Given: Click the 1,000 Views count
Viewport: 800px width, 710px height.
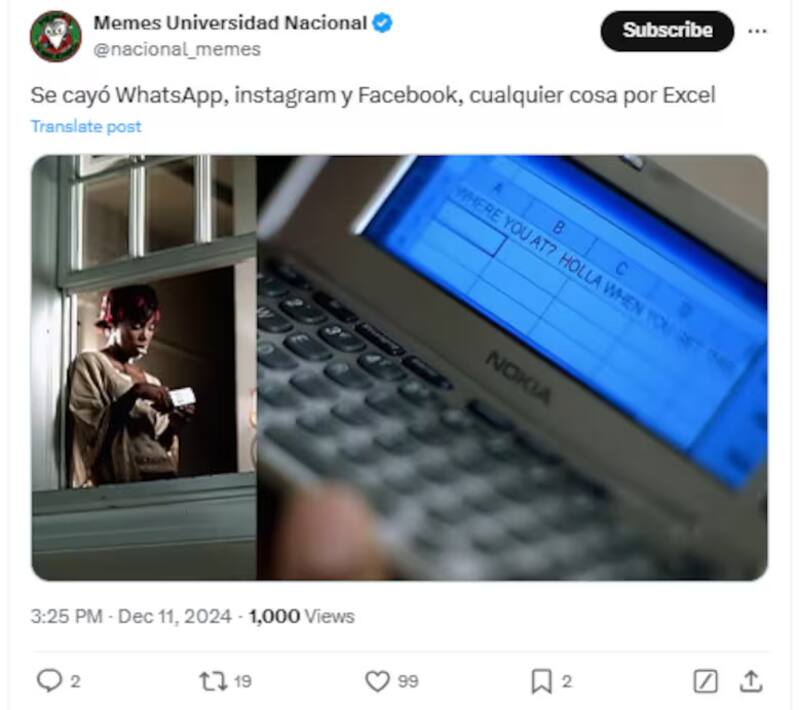Looking at the screenshot, I should point(302,616).
